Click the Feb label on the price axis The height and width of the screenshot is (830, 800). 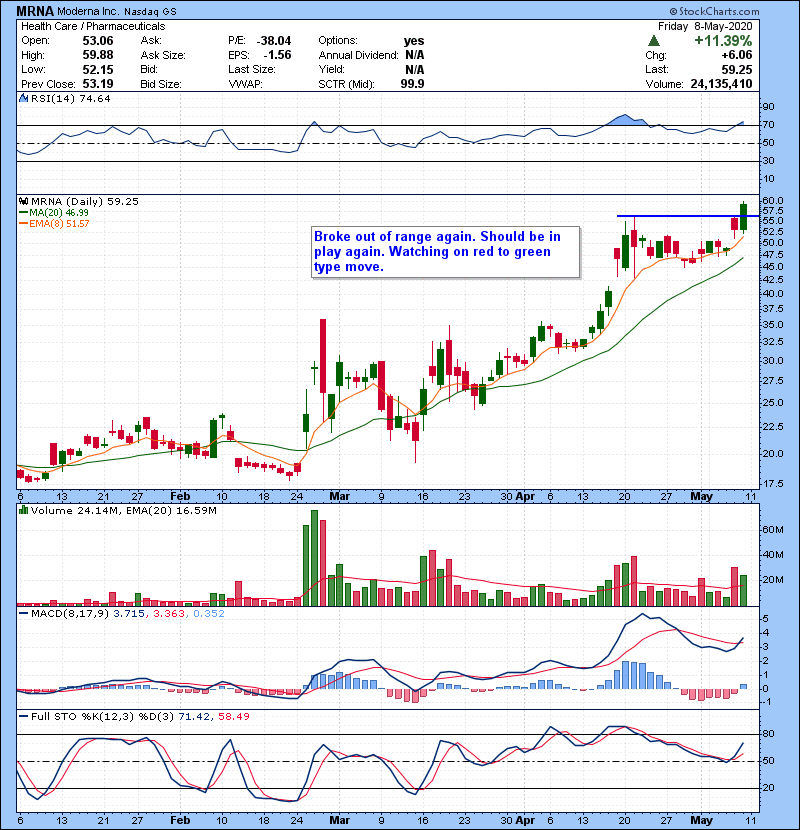tap(180, 497)
